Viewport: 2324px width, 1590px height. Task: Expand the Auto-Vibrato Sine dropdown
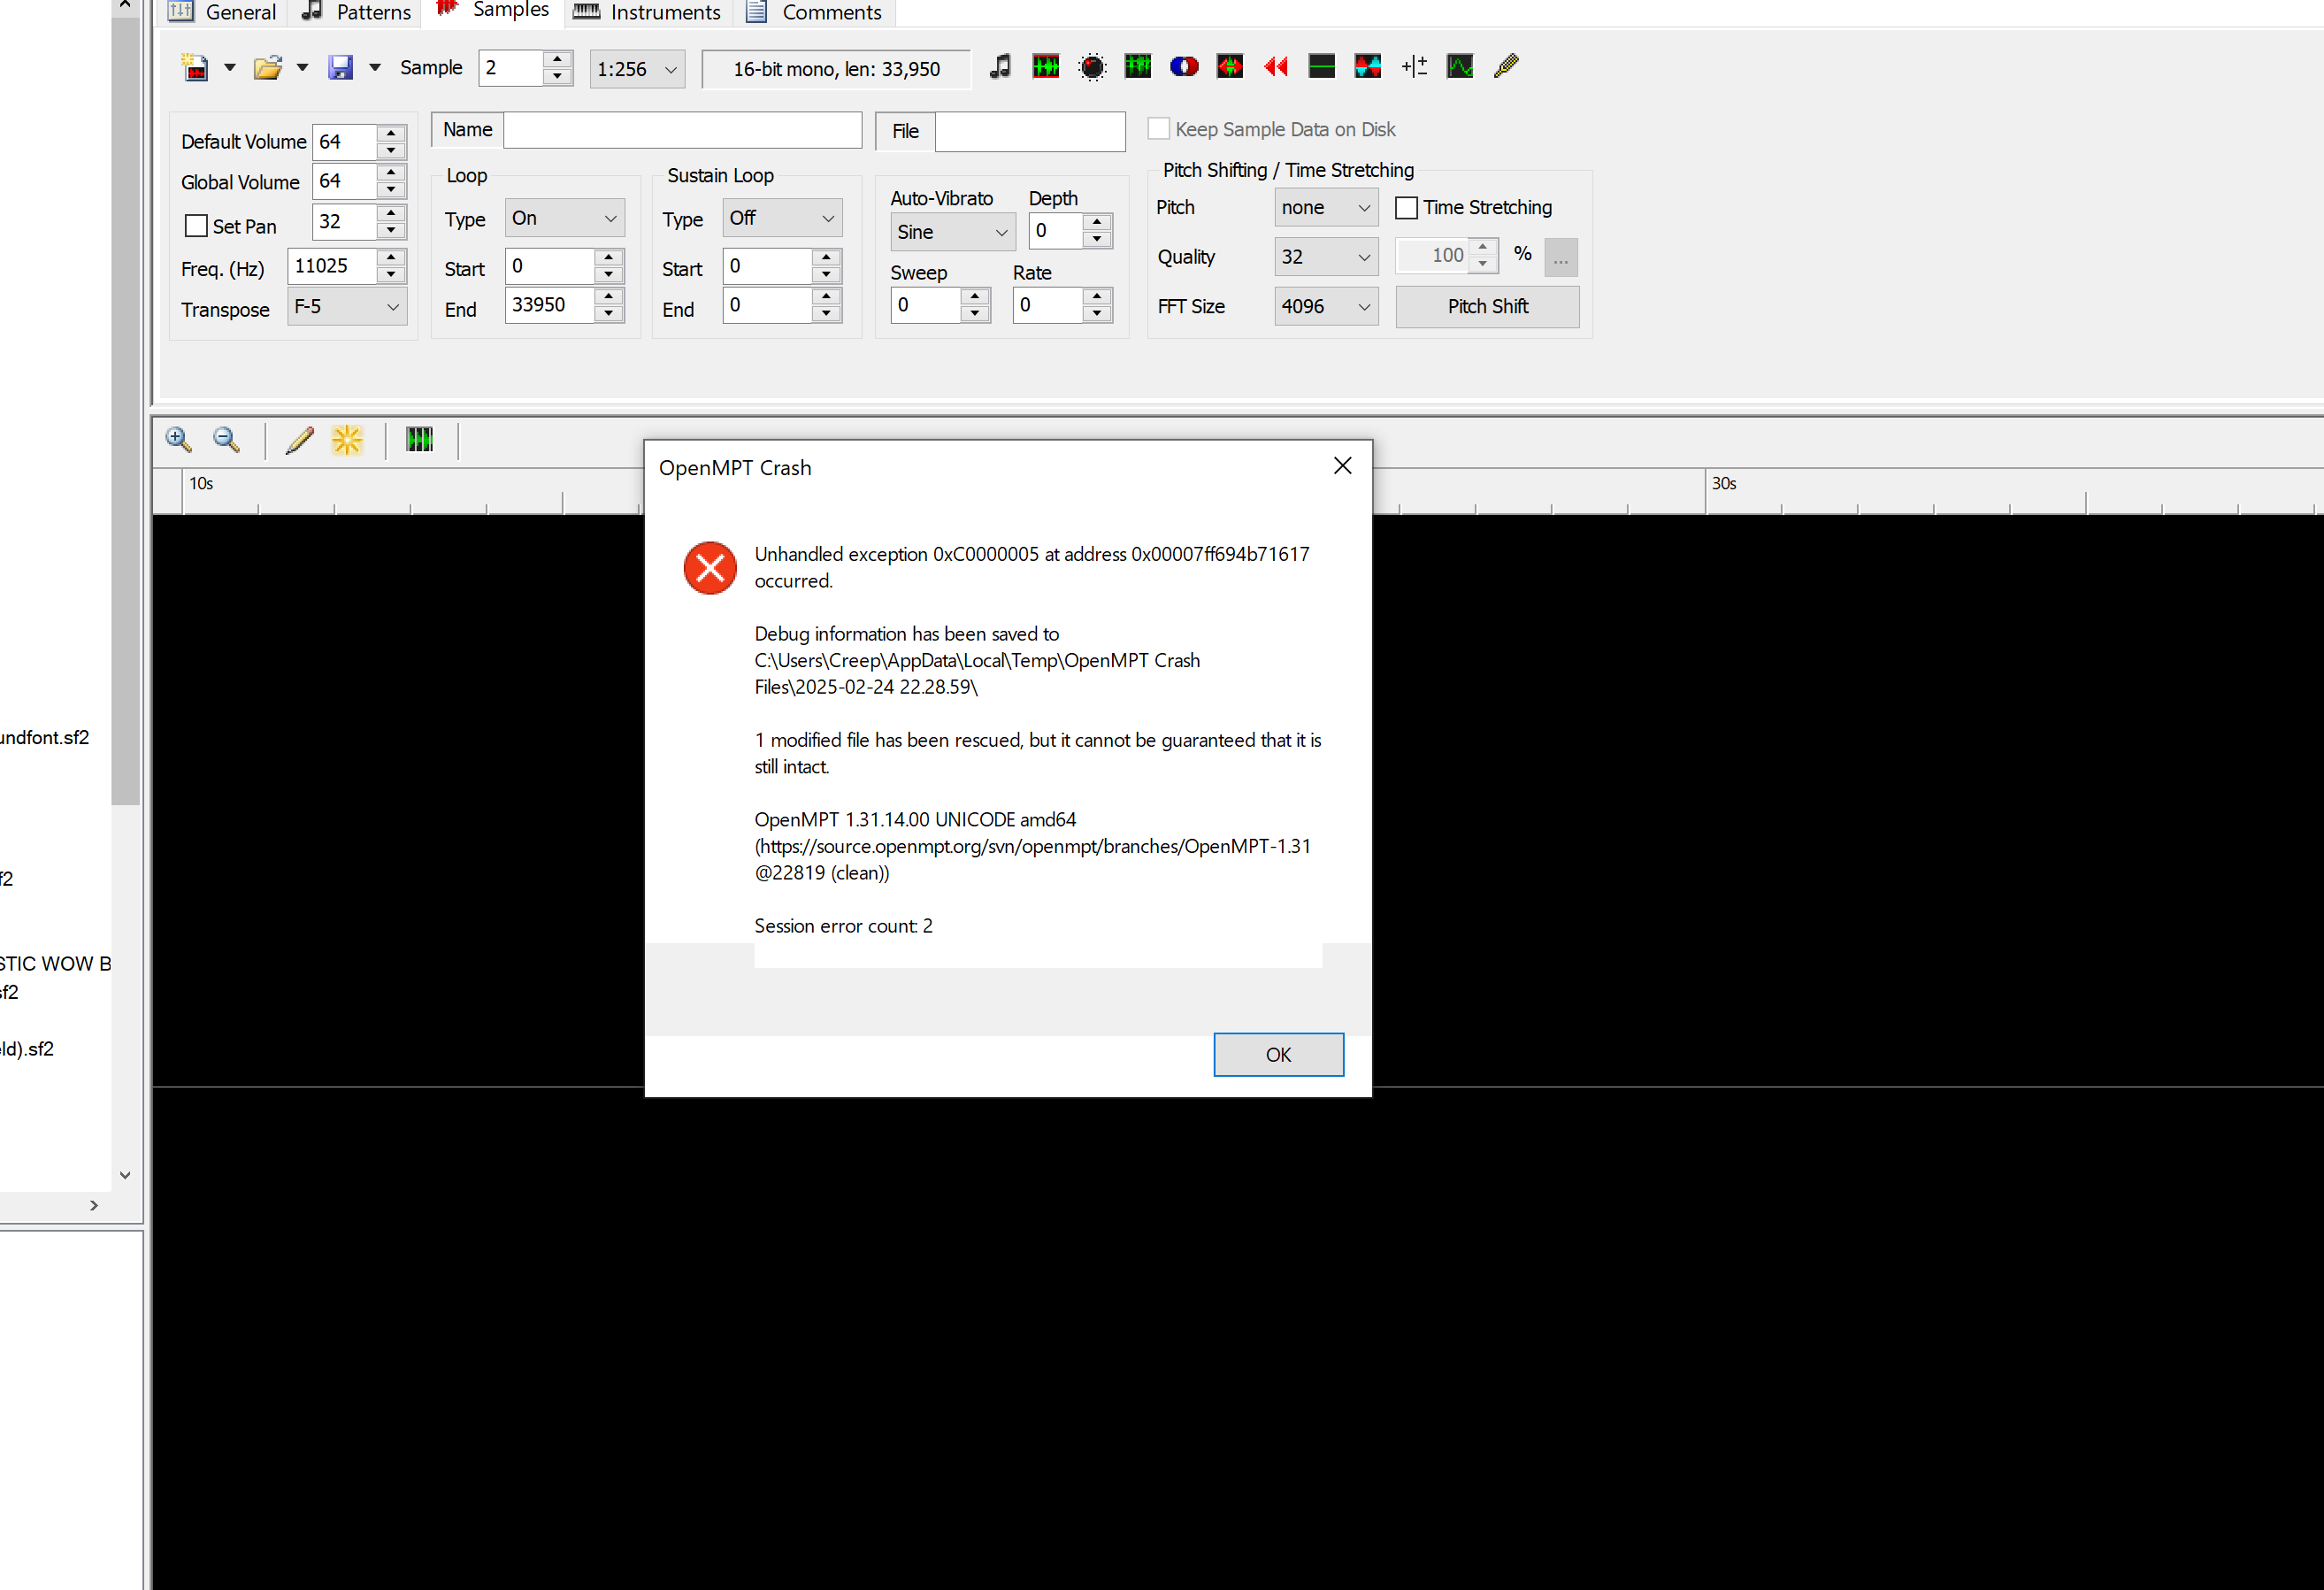tap(952, 232)
